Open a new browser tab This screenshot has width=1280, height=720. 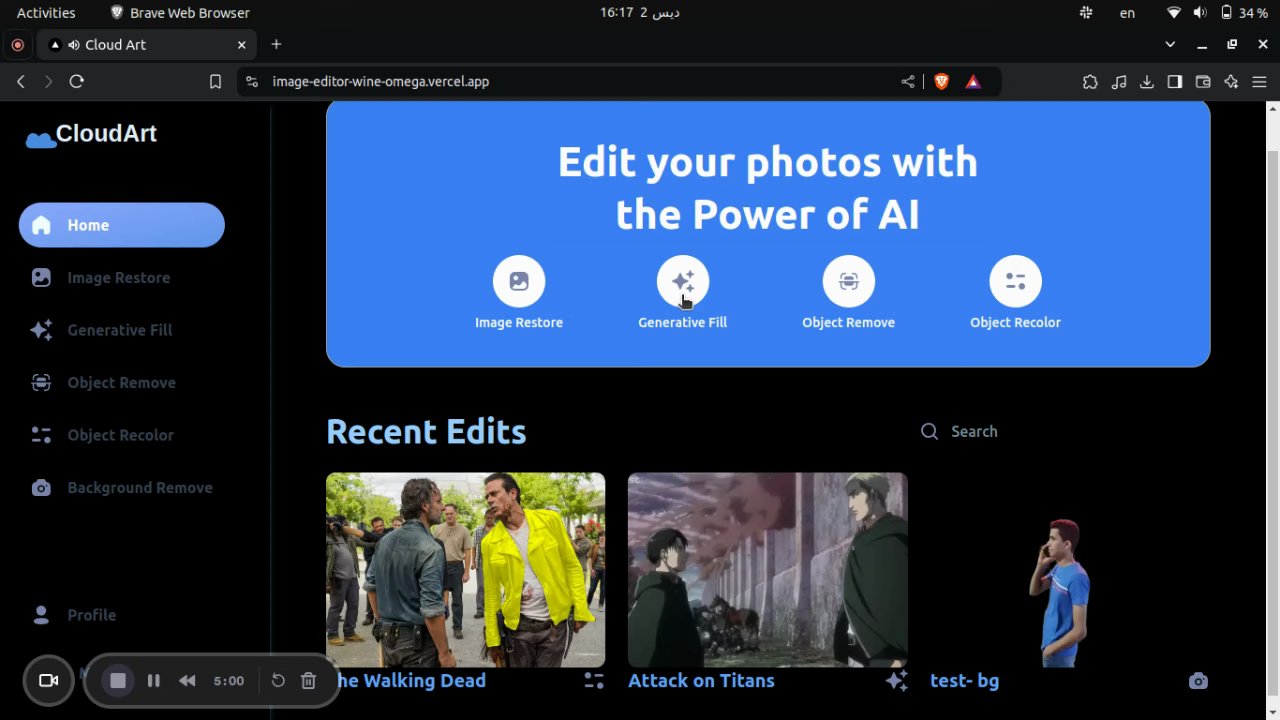276,44
